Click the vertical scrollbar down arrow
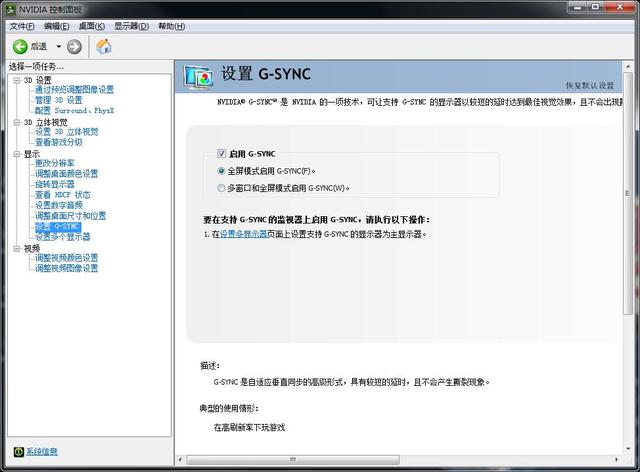 628,449
